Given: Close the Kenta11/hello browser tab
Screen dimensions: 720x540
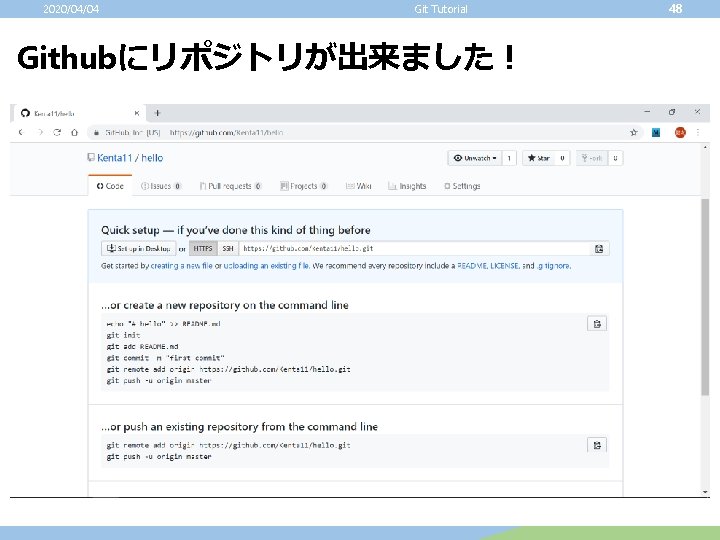Looking at the screenshot, I should click(137, 113).
